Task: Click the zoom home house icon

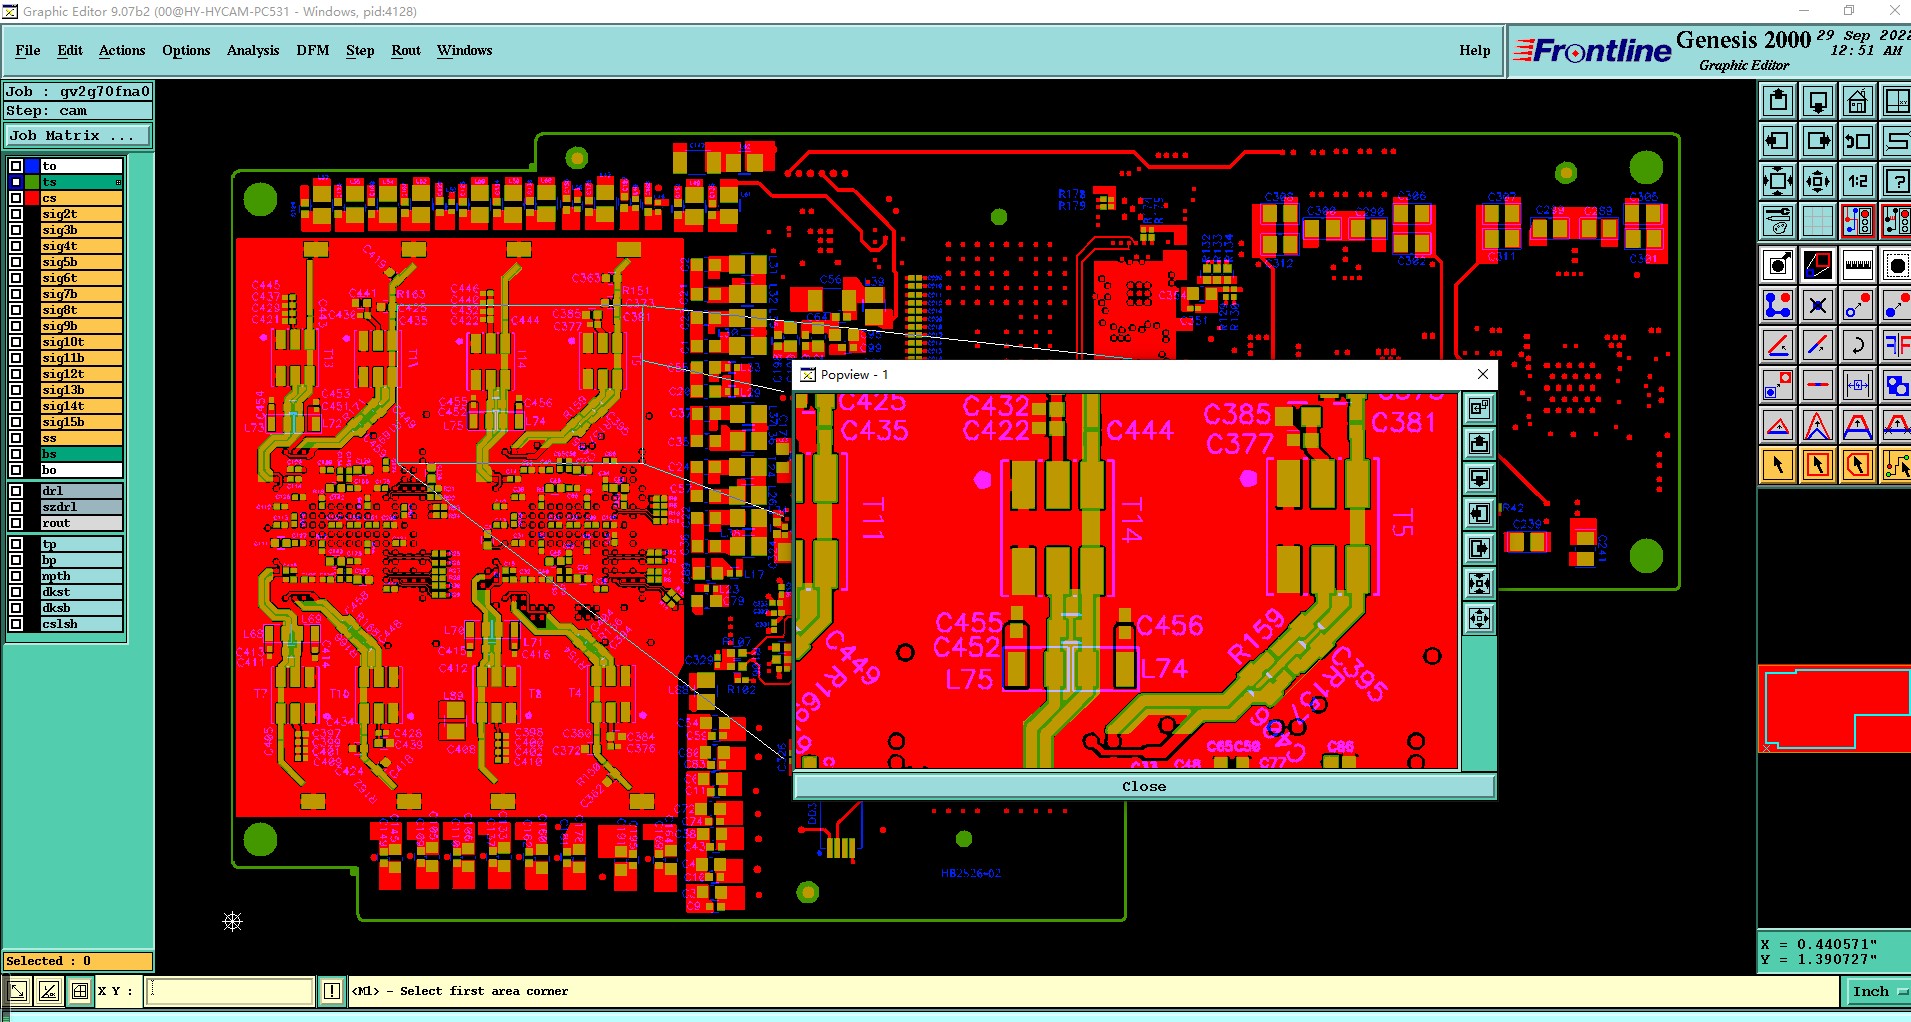Action: 1857,101
